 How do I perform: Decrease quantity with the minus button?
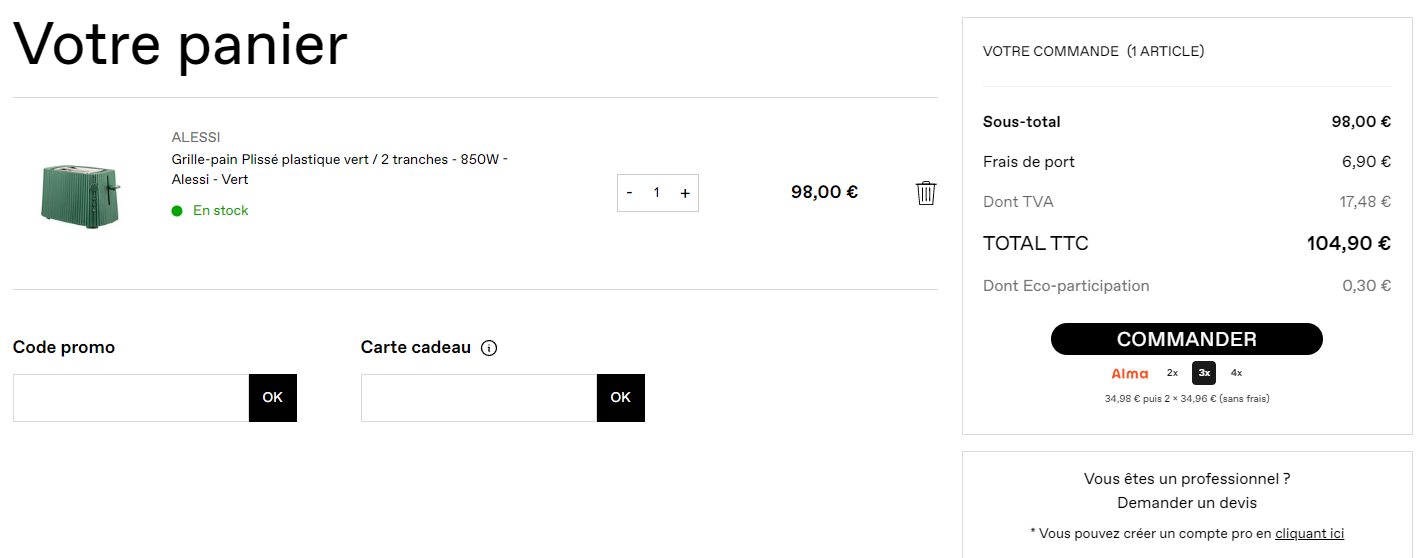(x=629, y=193)
